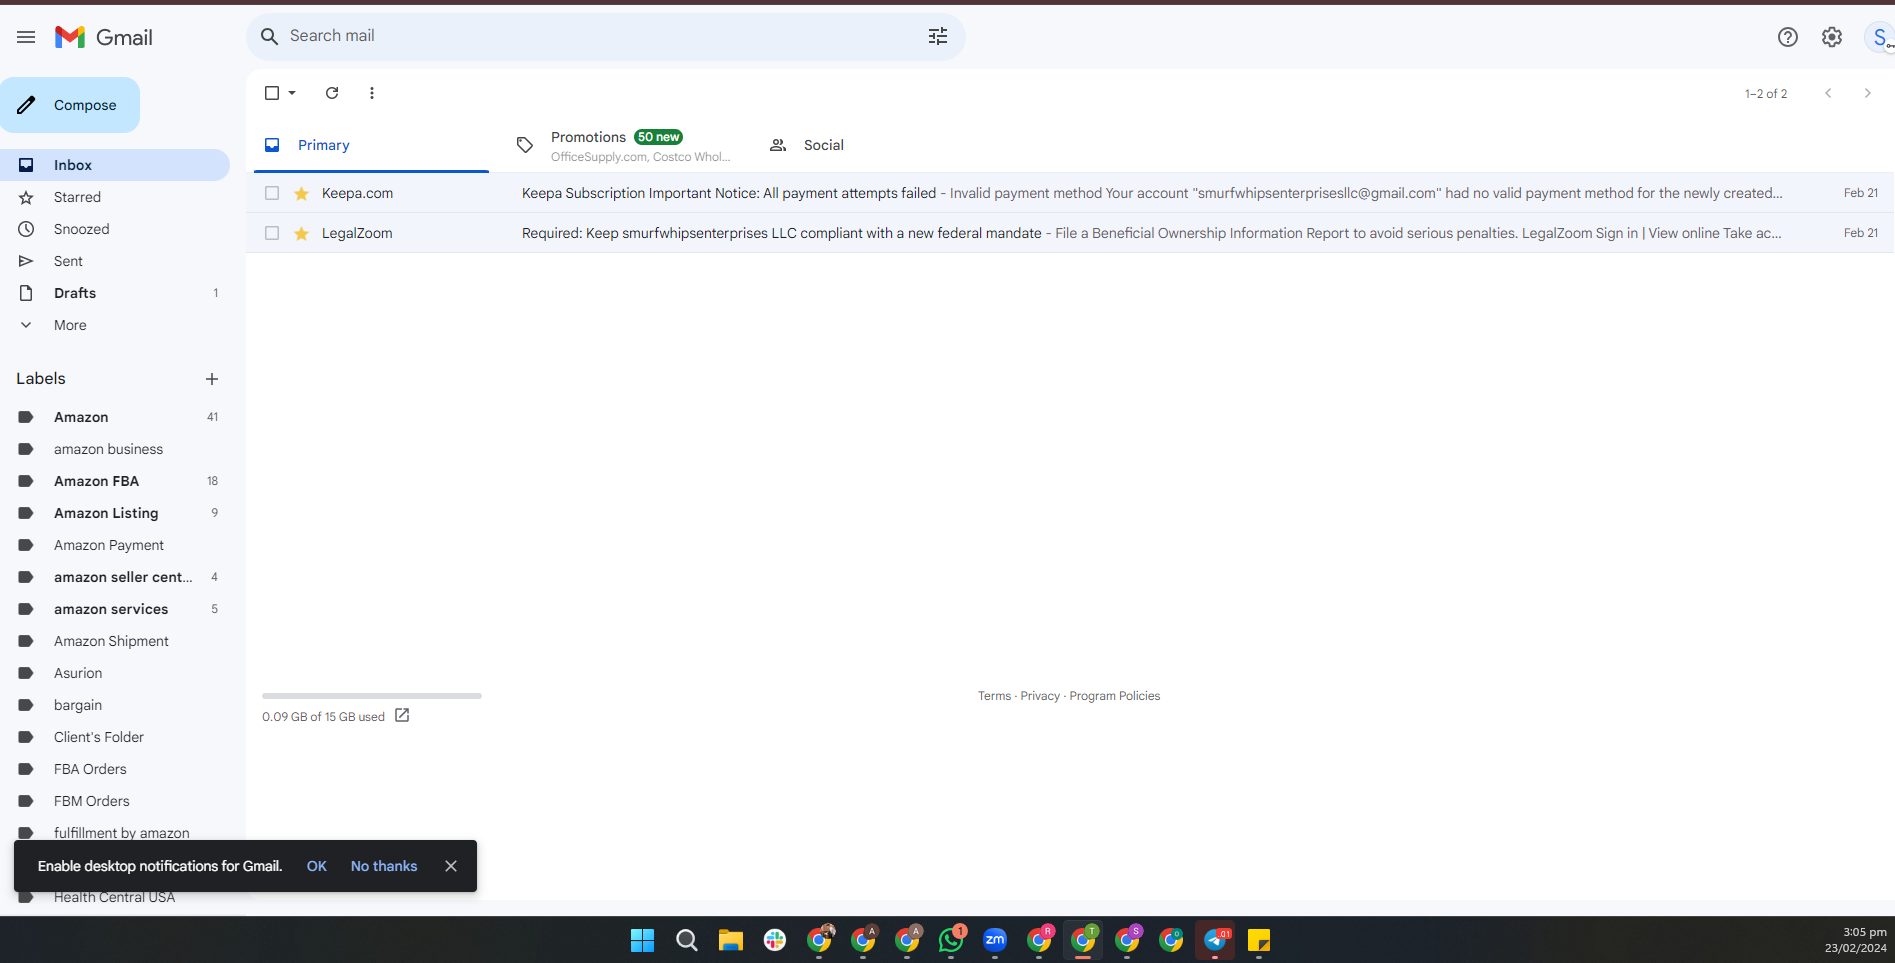Open File Explorer from taskbar
1895x963 pixels.
coord(731,940)
